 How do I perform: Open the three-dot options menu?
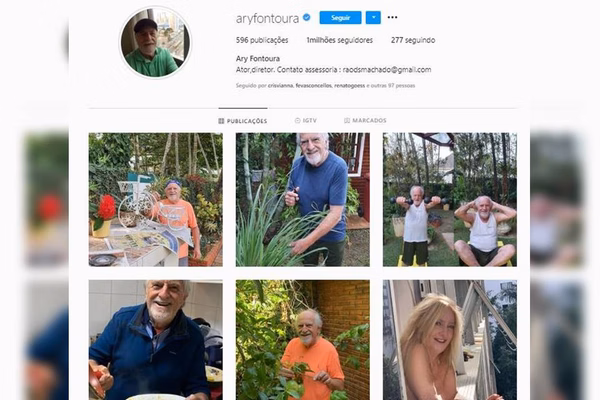[392, 17]
